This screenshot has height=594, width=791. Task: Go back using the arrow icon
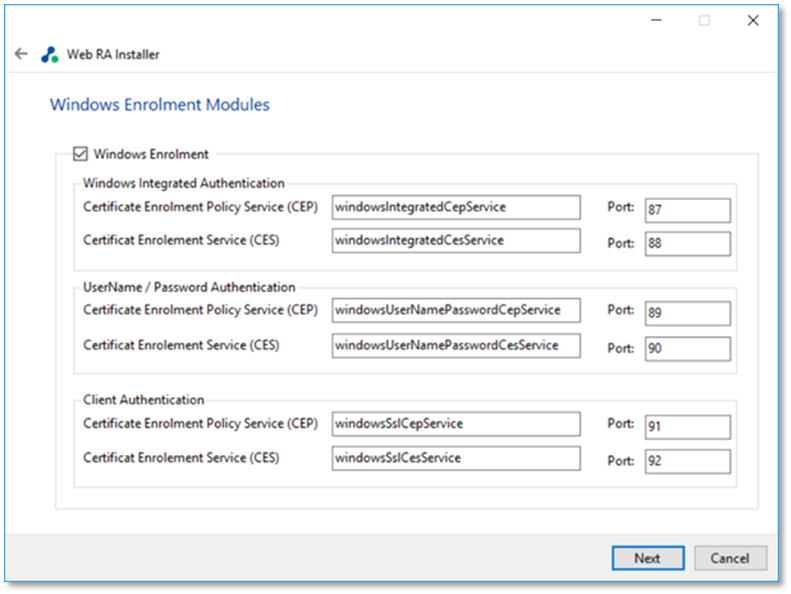21,53
